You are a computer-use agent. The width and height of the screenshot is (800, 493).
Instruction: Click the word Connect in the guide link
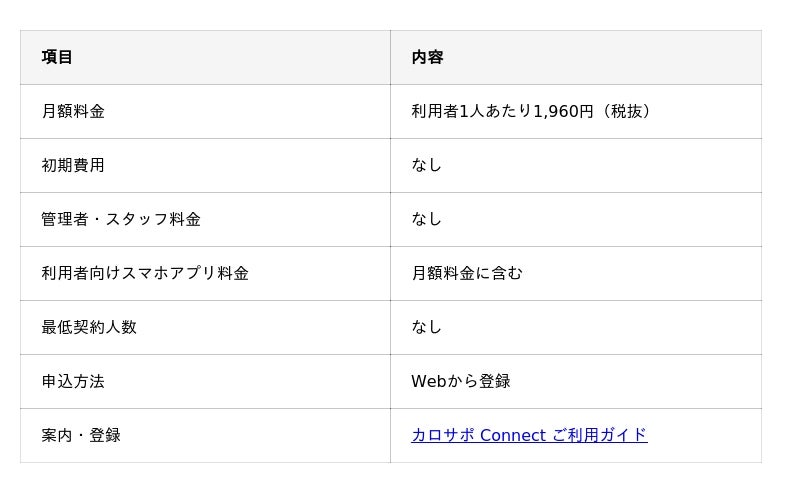pos(513,435)
